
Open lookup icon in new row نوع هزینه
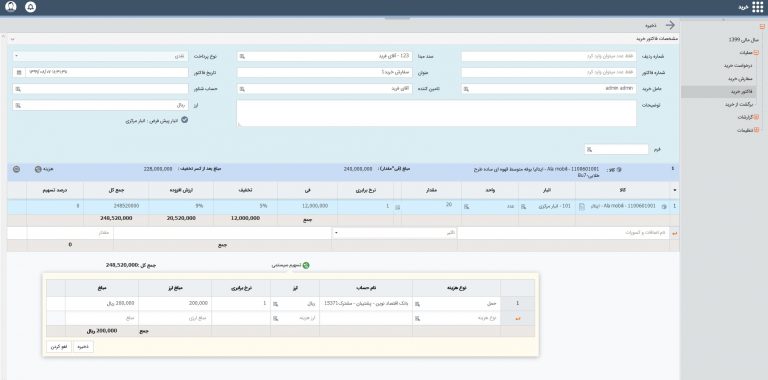(x=418, y=319)
